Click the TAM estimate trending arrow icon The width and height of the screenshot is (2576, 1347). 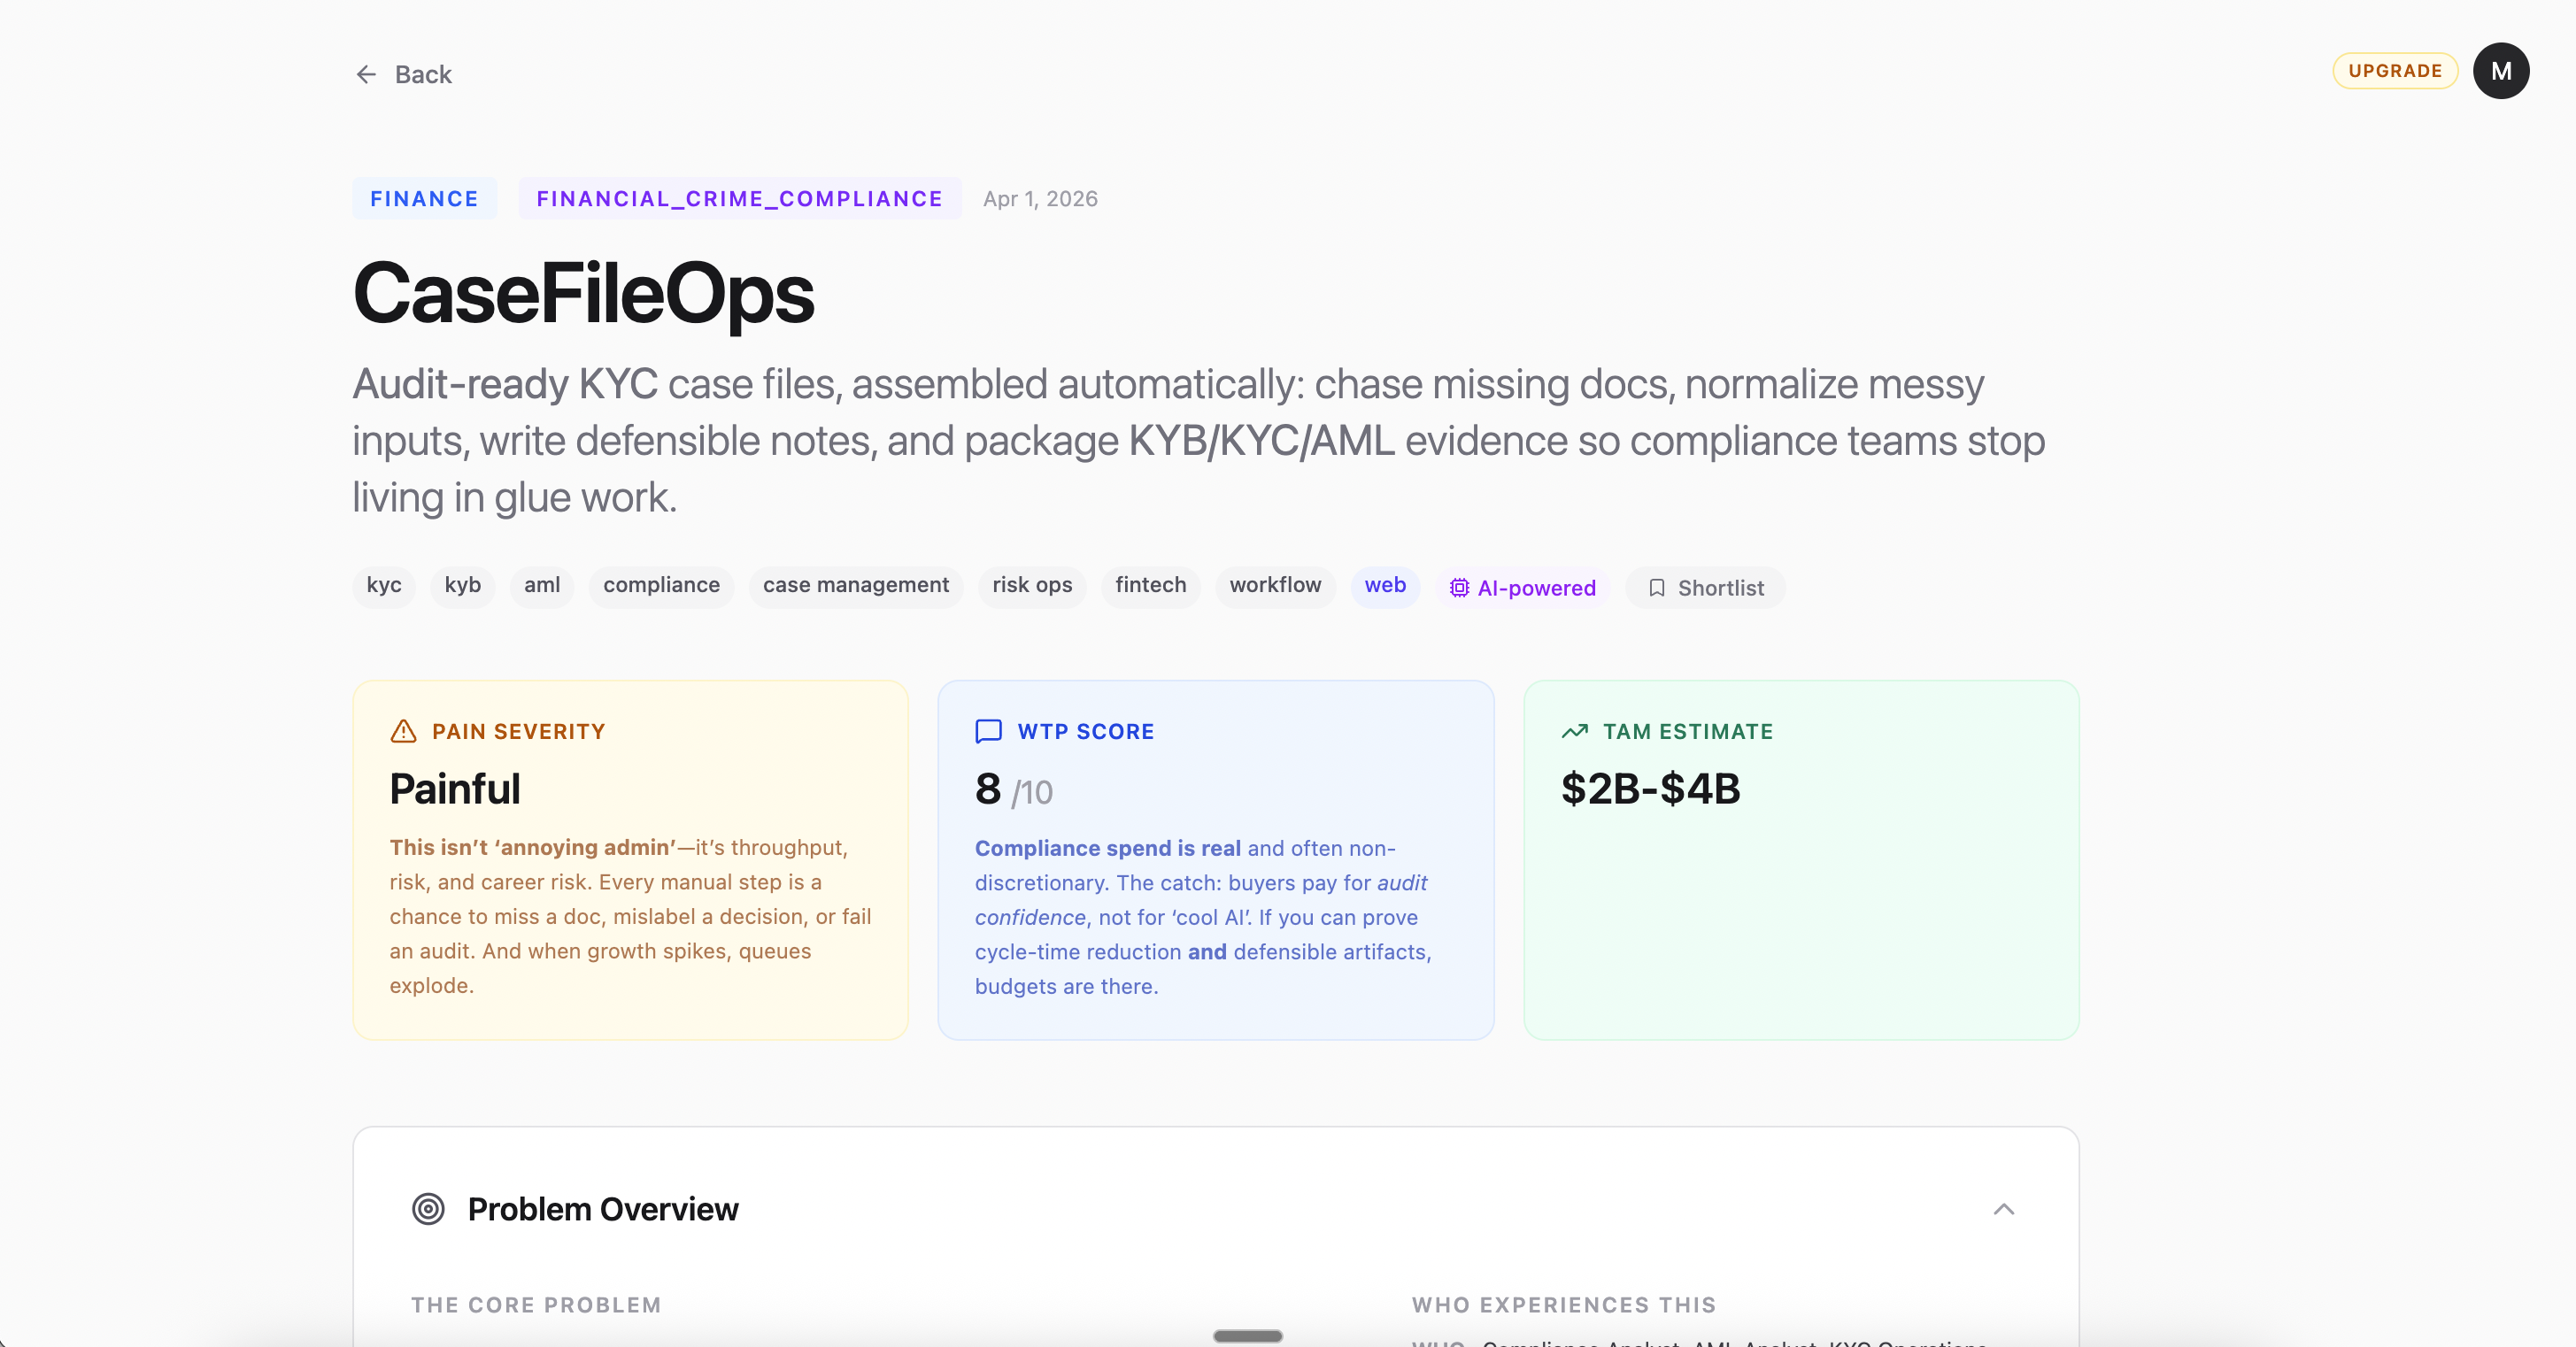click(1574, 731)
